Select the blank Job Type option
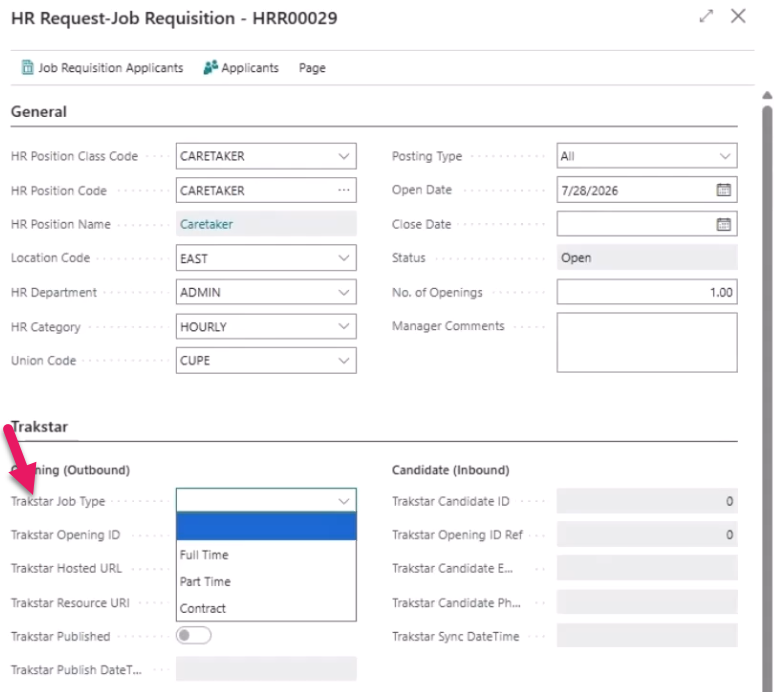 pyautogui.click(x=266, y=527)
